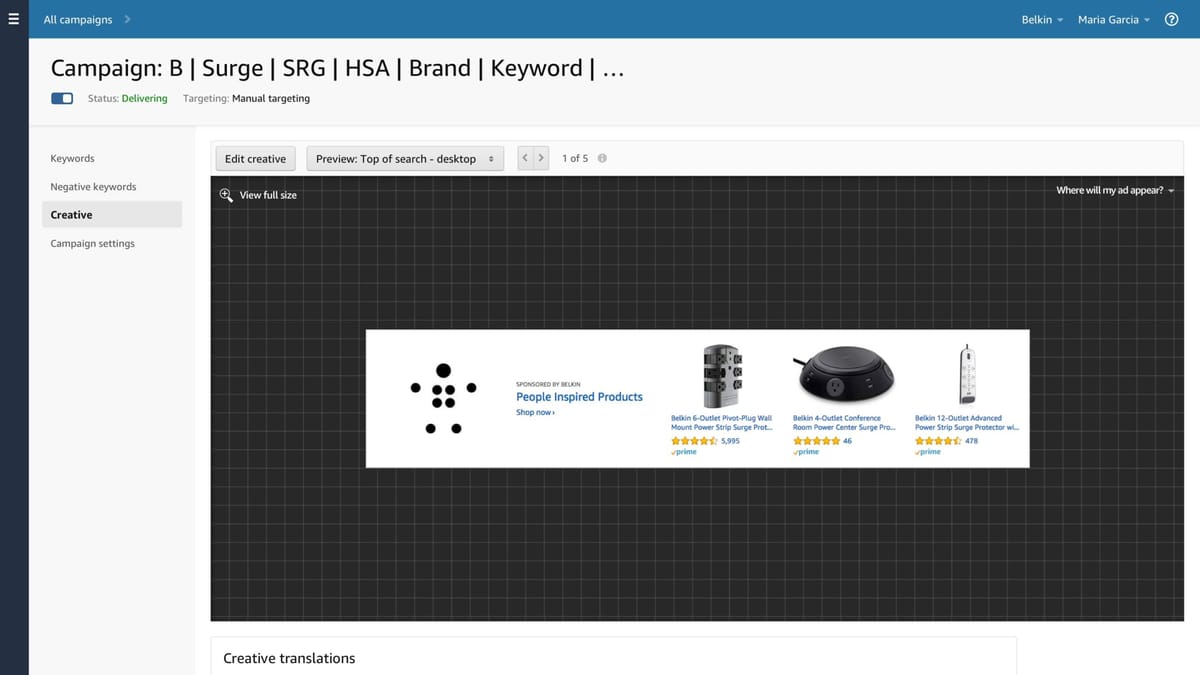Click the info icon beside "1 of 5"
The image size is (1200, 675).
[x=601, y=157]
